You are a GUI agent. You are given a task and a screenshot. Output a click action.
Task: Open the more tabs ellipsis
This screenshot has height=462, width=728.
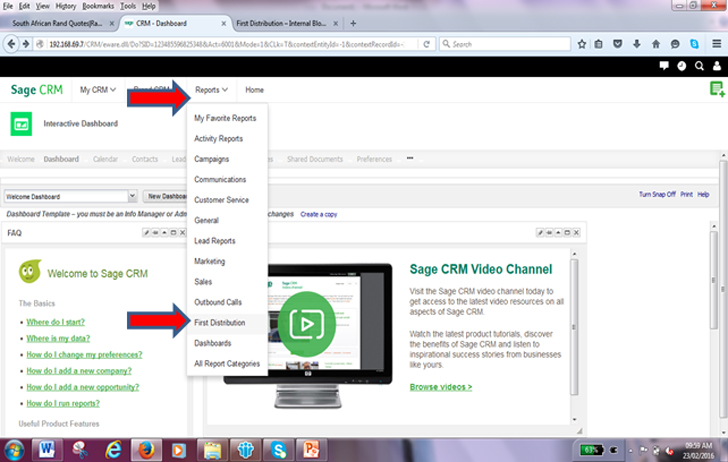[x=410, y=158]
